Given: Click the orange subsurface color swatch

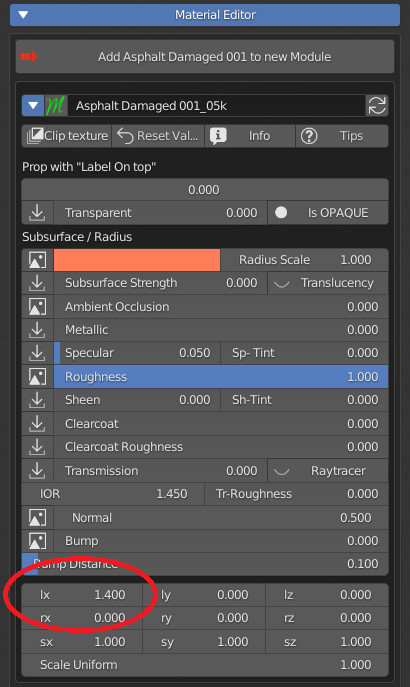Looking at the screenshot, I should pos(137,260).
